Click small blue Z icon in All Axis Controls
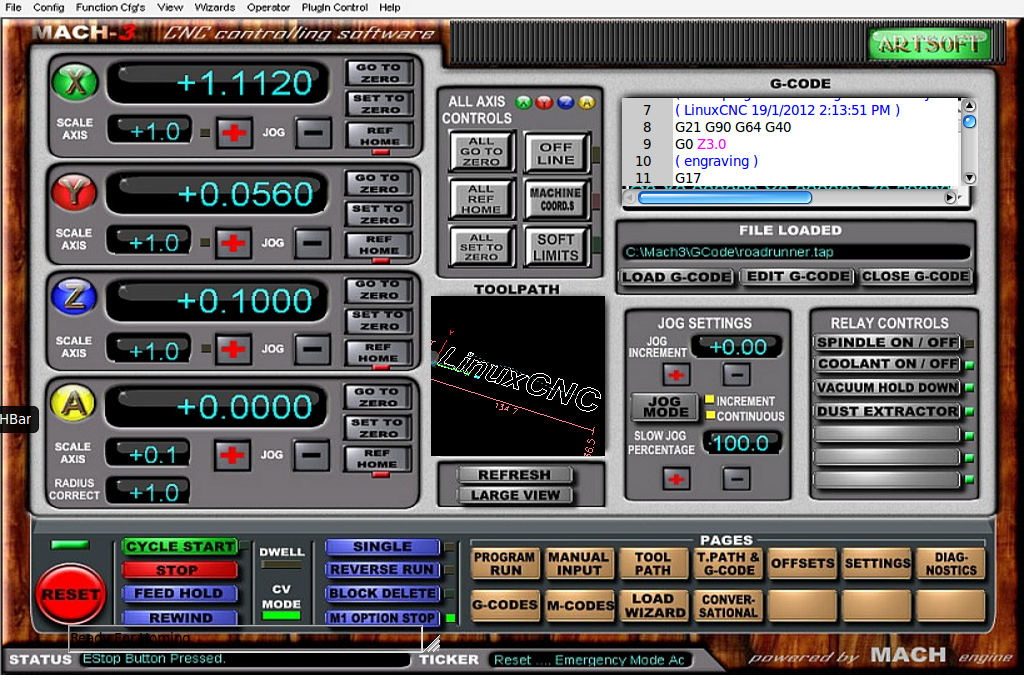Screen dimensions: 1024x675 (x=566, y=102)
